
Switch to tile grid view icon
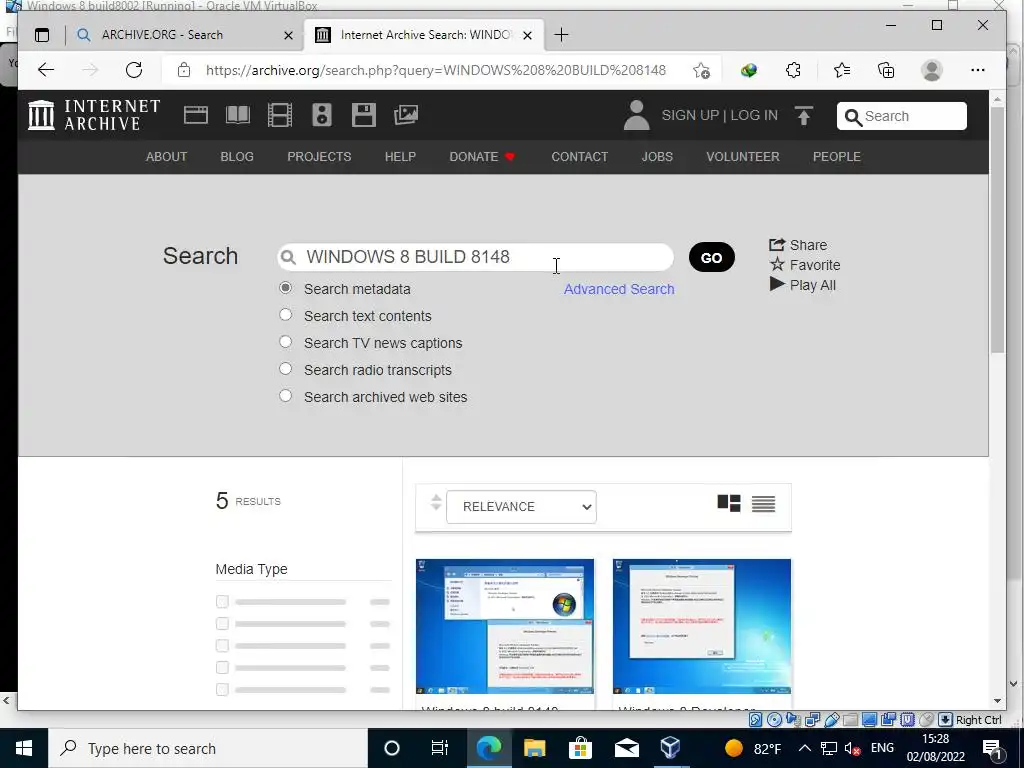pyautogui.click(x=729, y=504)
